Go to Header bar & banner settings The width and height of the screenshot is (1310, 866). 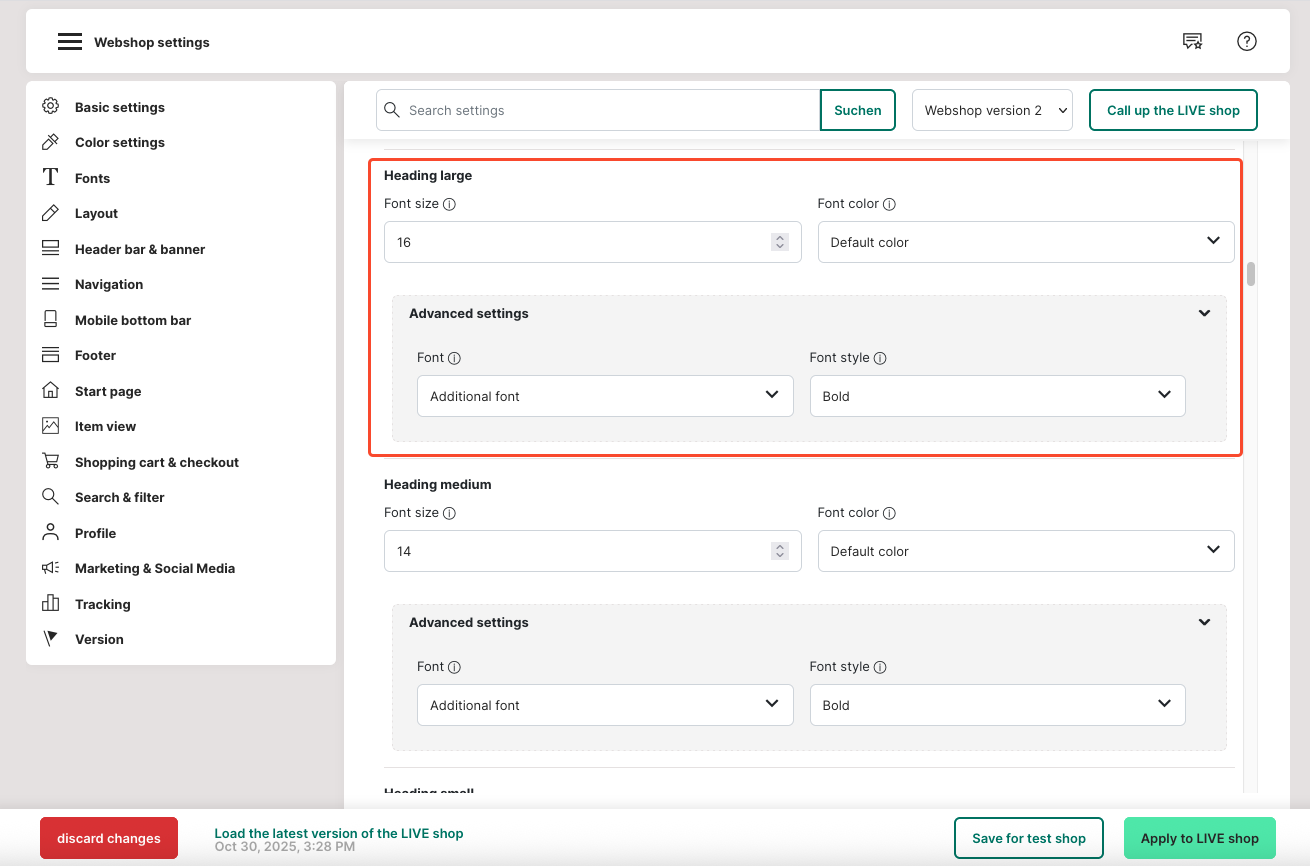click(x=139, y=249)
